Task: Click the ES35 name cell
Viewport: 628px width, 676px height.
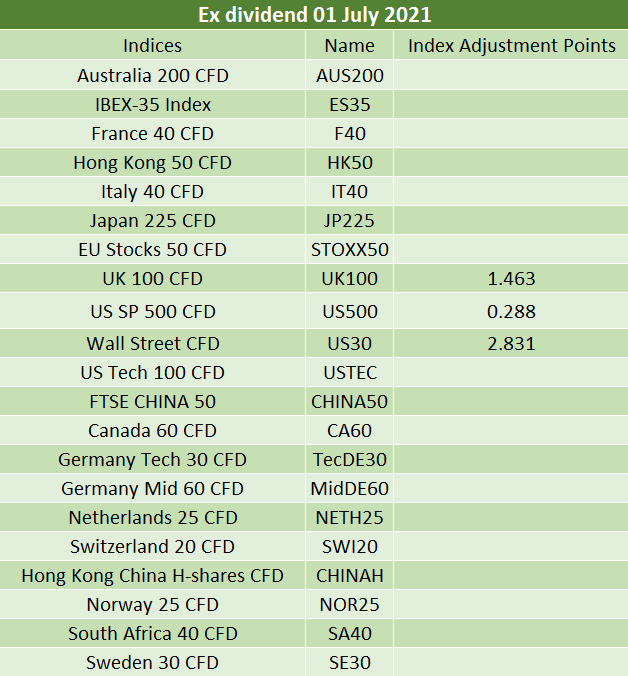Action: click(x=350, y=104)
